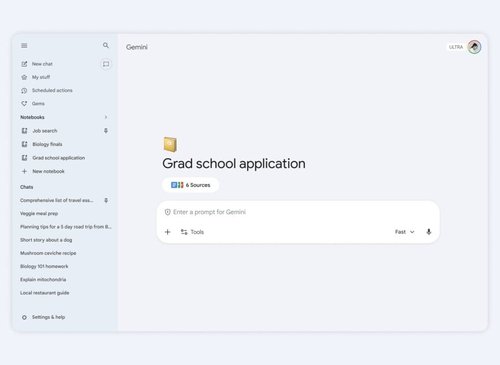The width and height of the screenshot is (500, 365).
Task: Open the user profile avatar
Action: tap(474, 47)
